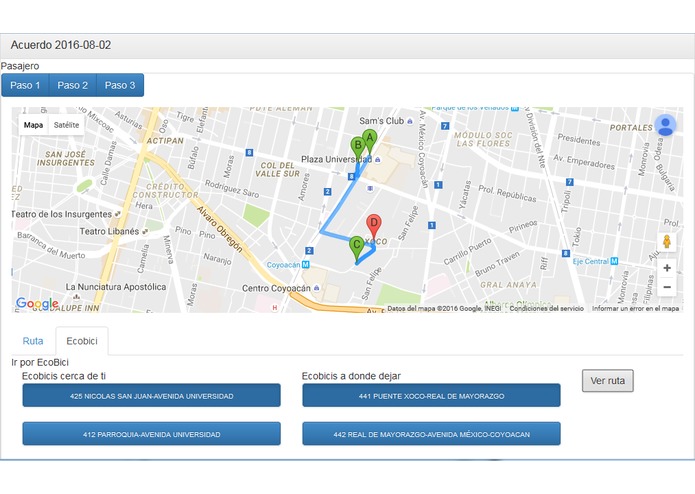Select green map marker C
695x494 pixels.
tap(356, 249)
